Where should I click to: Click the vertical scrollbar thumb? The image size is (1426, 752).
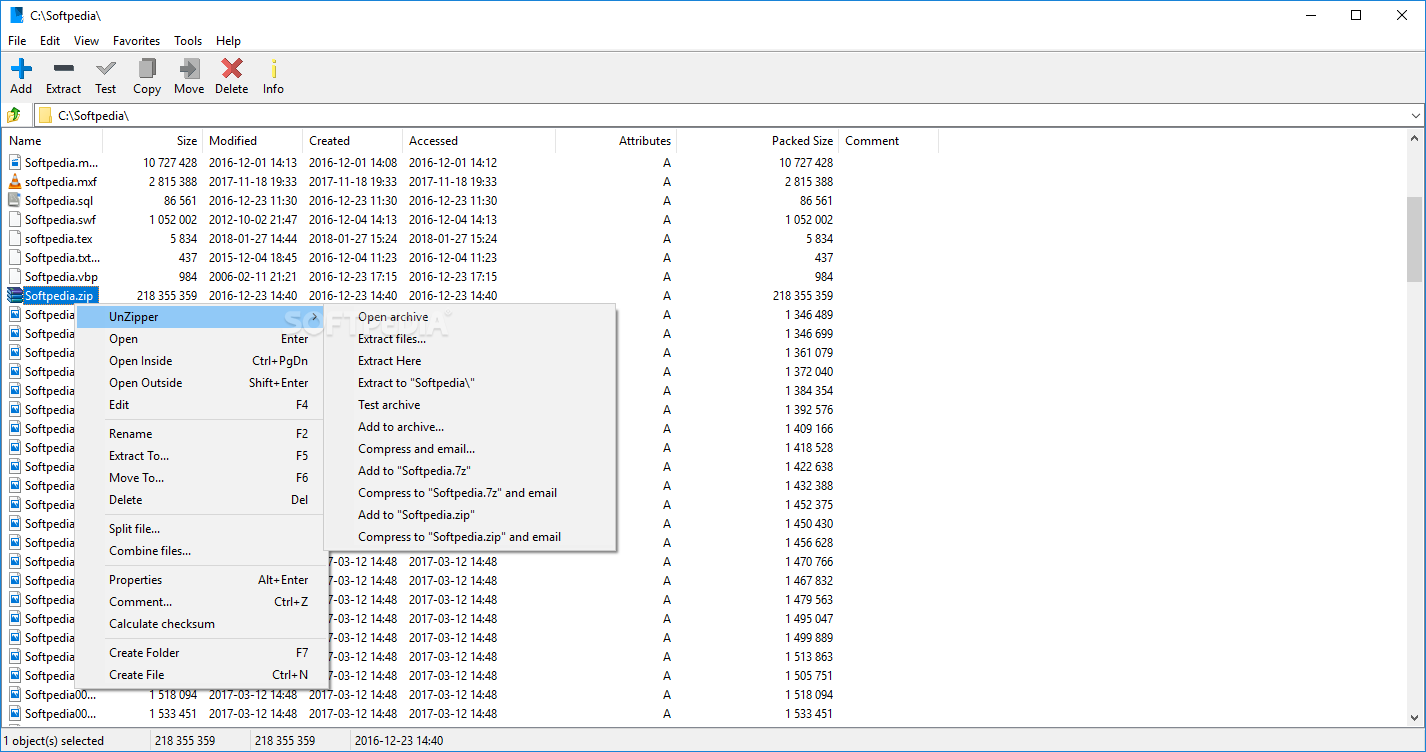click(x=1414, y=239)
